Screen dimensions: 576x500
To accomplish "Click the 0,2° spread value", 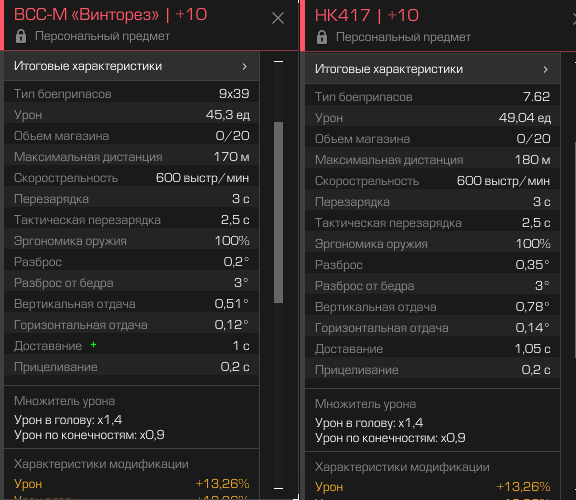I will point(236,262).
